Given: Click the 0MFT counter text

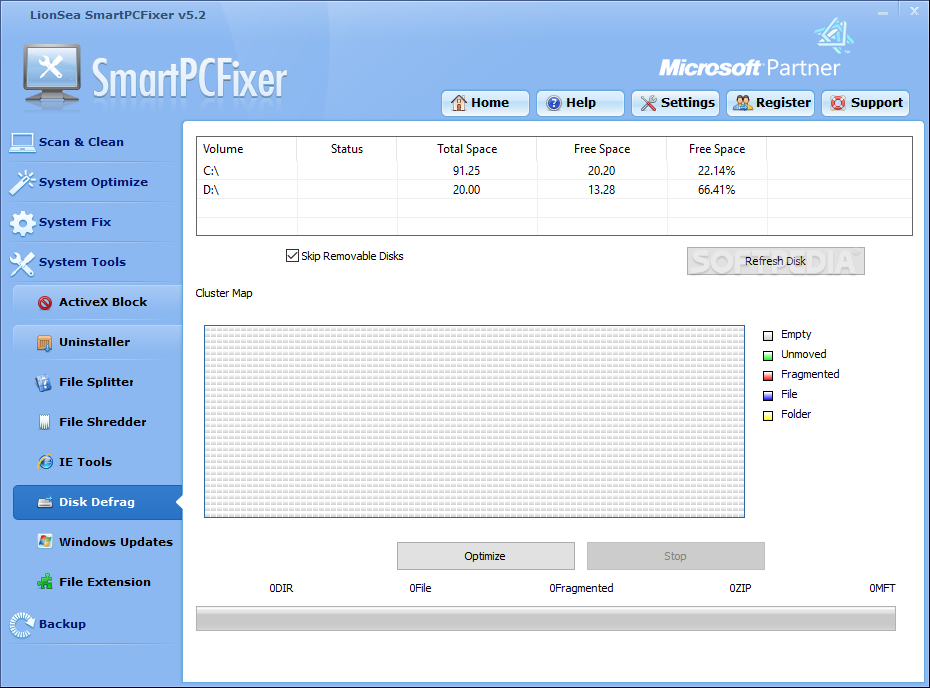Looking at the screenshot, I should tap(883, 588).
